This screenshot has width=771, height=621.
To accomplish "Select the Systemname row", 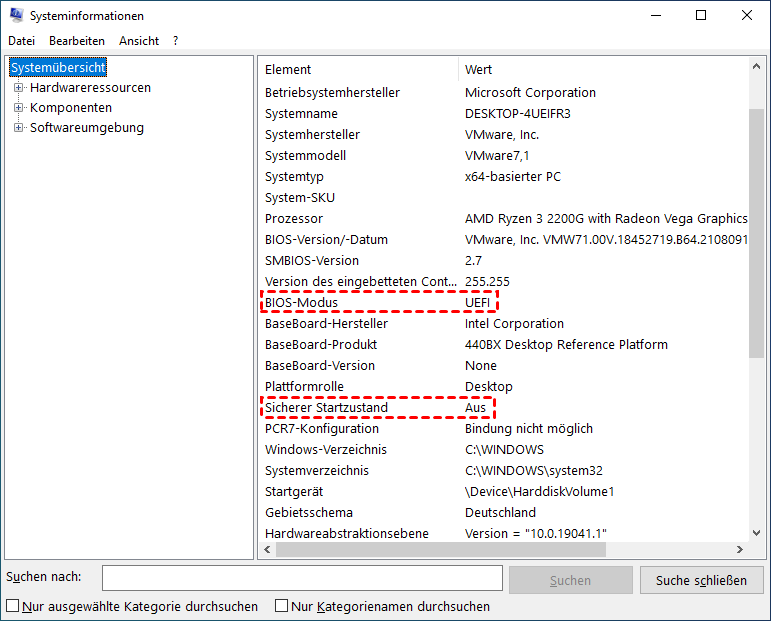I will (x=504, y=114).
